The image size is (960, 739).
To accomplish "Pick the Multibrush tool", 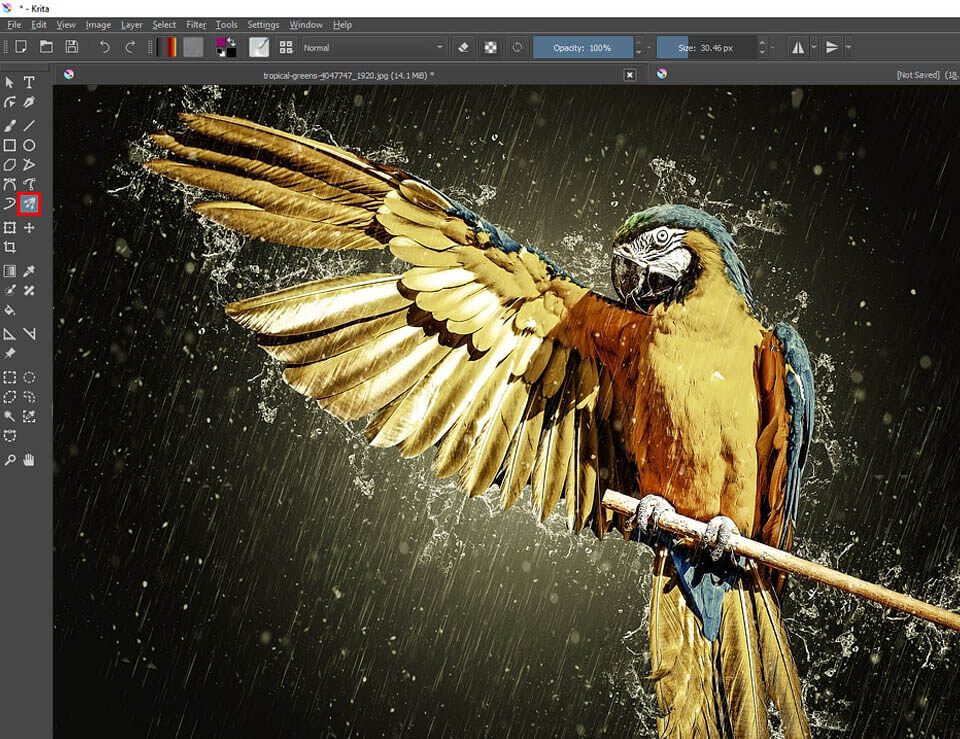I will tap(30, 204).
